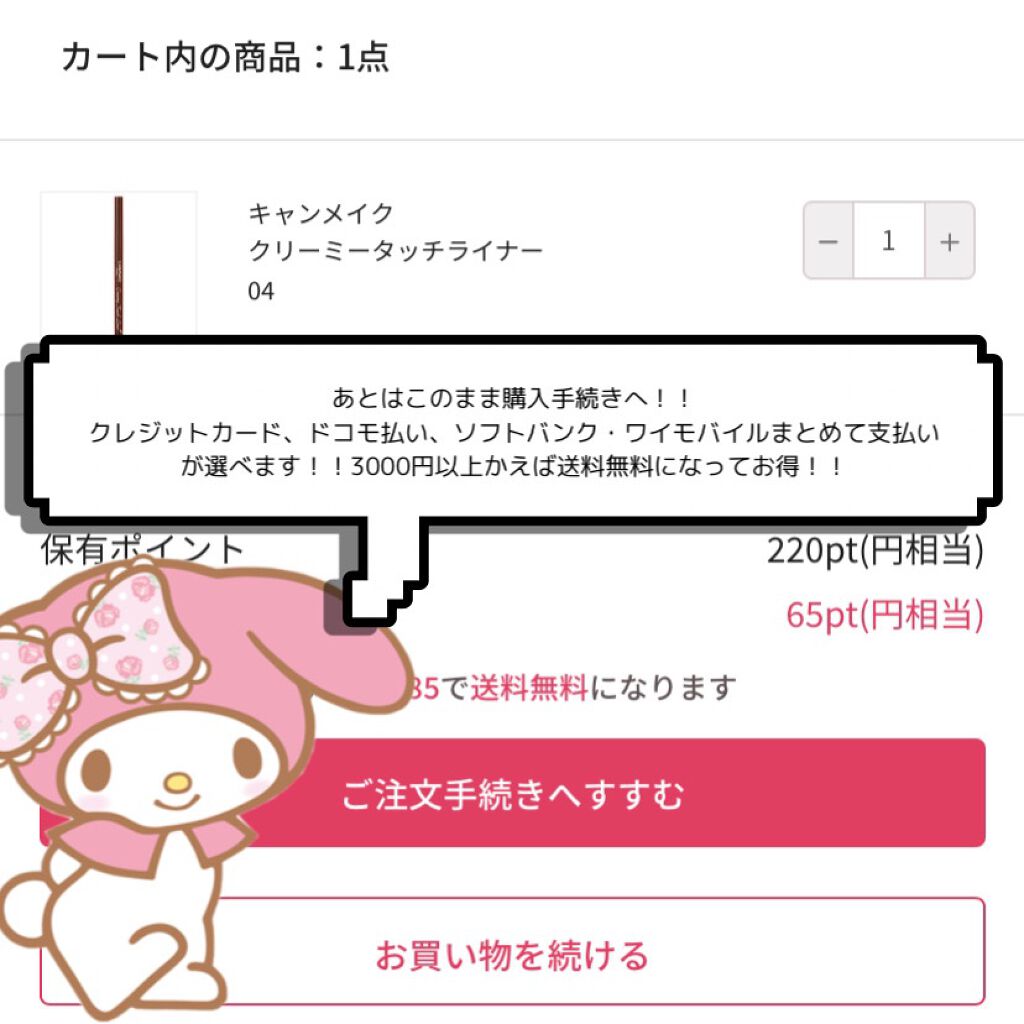Increase quantity with the plus button

point(950,241)
